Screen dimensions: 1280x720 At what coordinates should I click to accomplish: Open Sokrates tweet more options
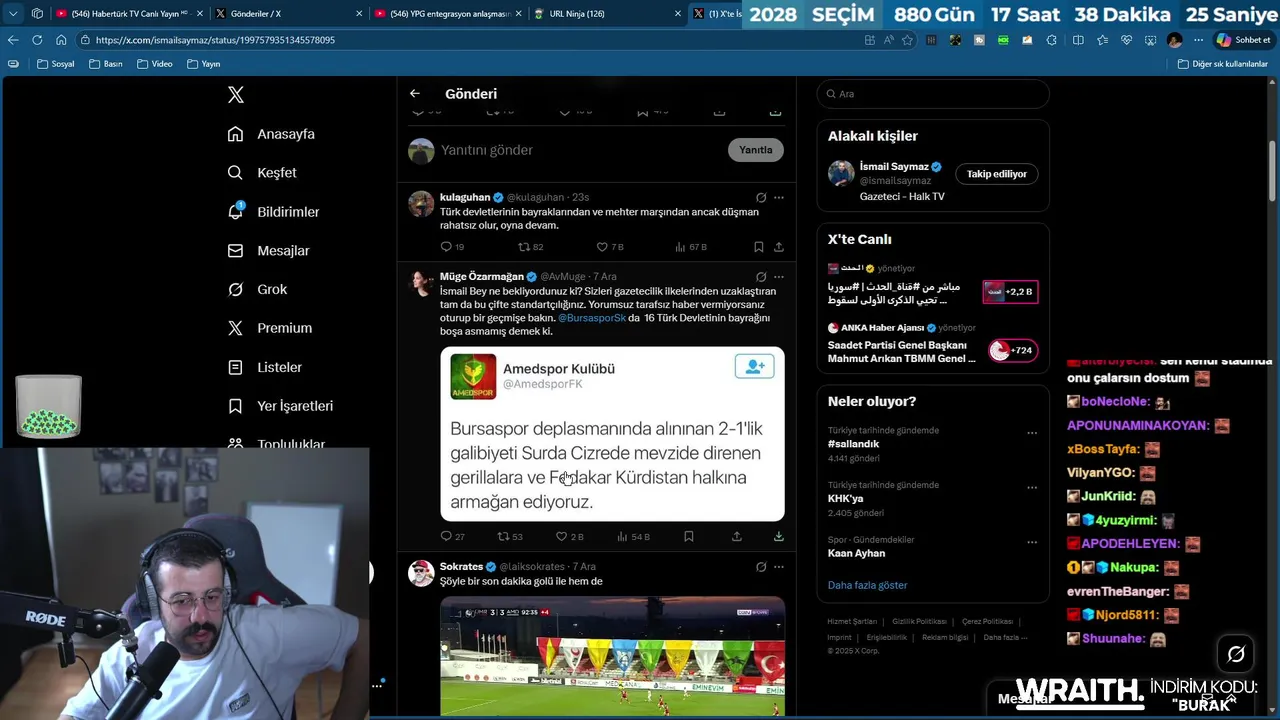click(x=779, y=567)
